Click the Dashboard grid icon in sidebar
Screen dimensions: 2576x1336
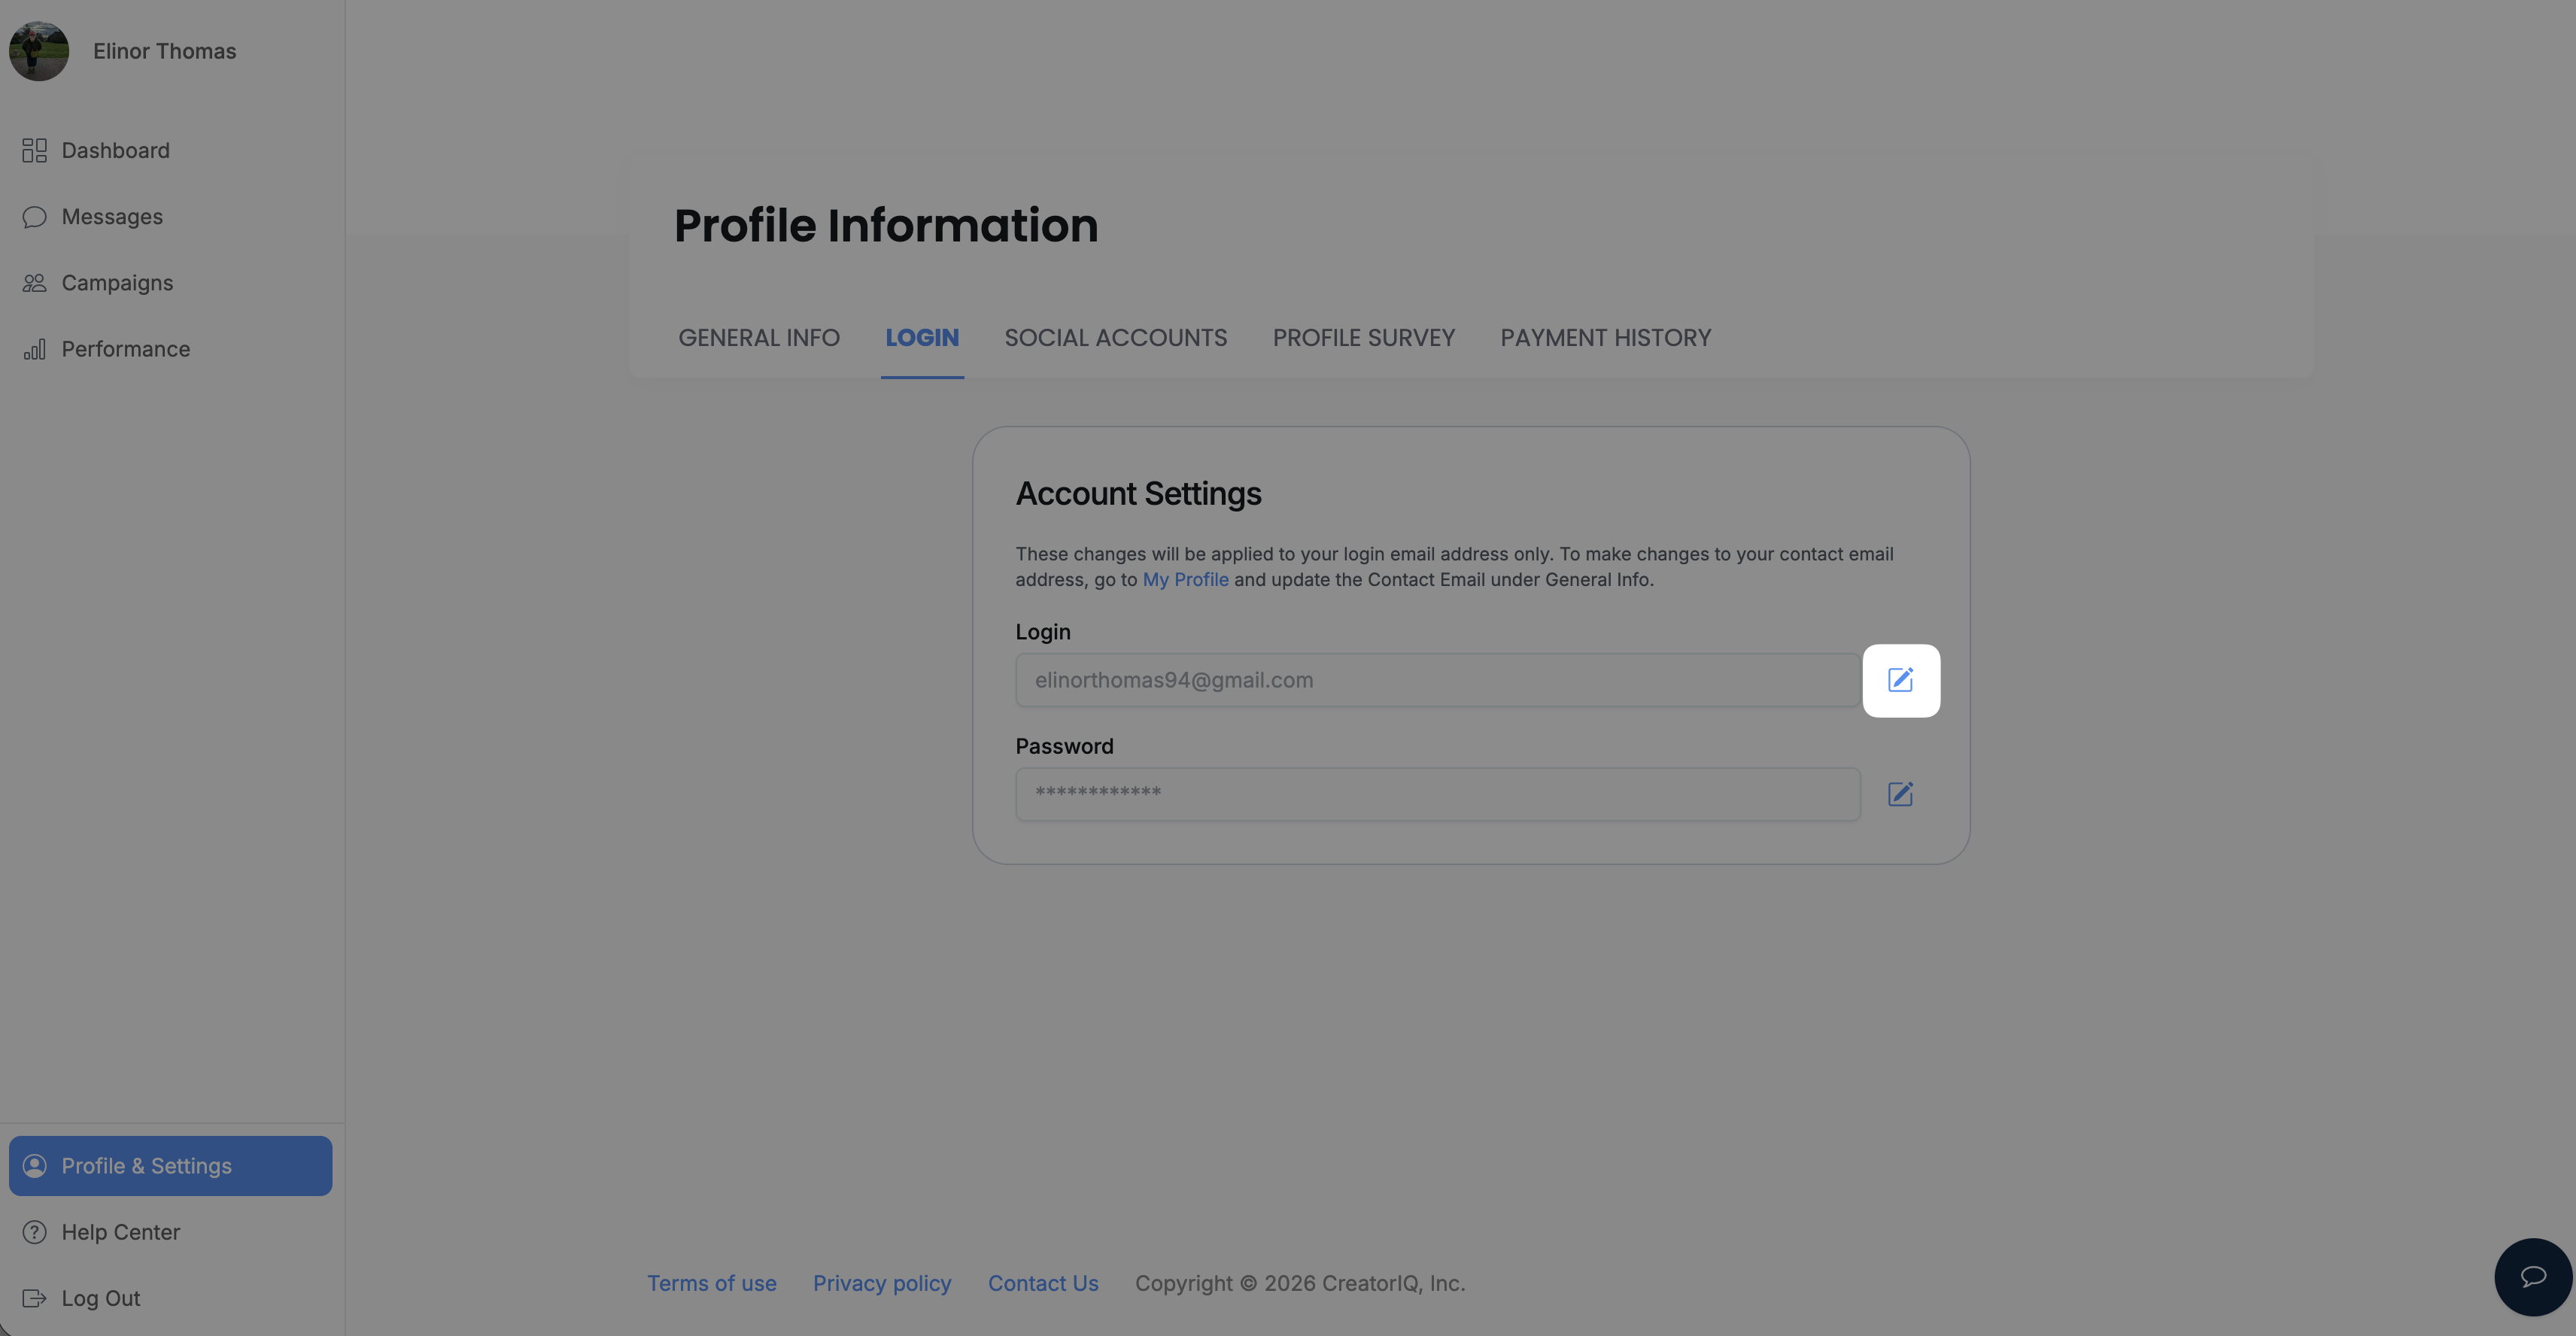35,150
